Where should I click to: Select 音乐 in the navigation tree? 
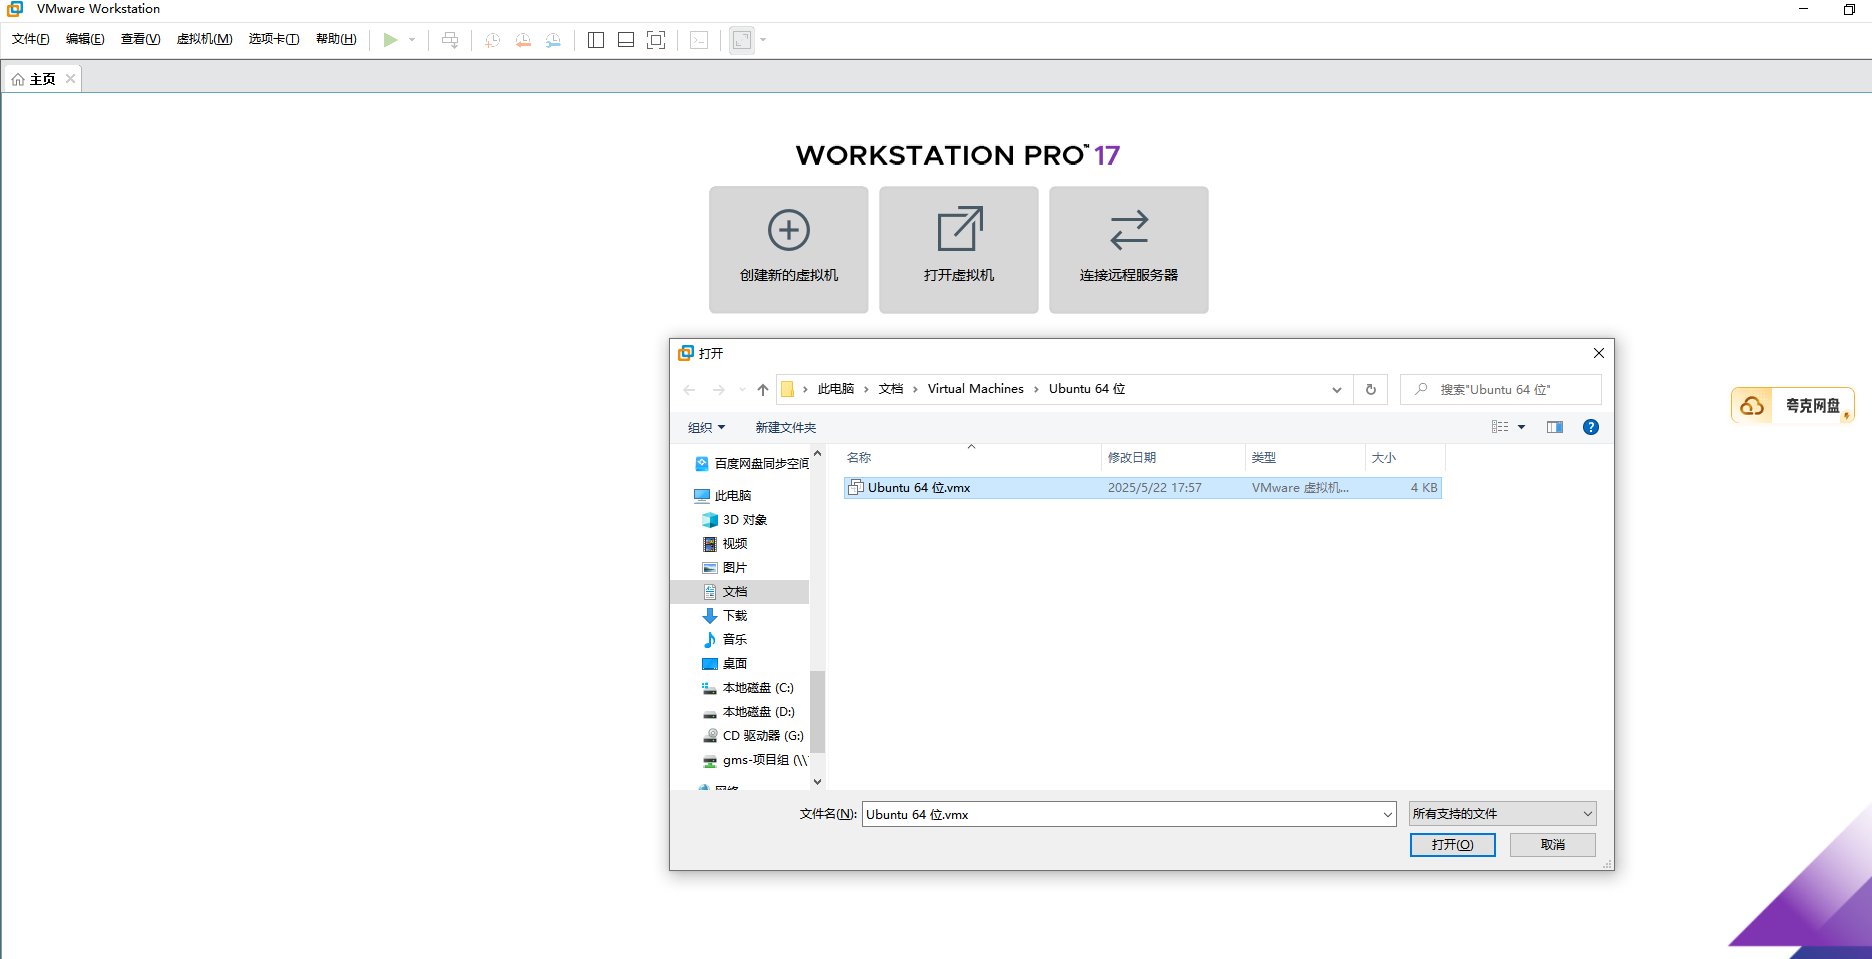[x=725, y=640]
